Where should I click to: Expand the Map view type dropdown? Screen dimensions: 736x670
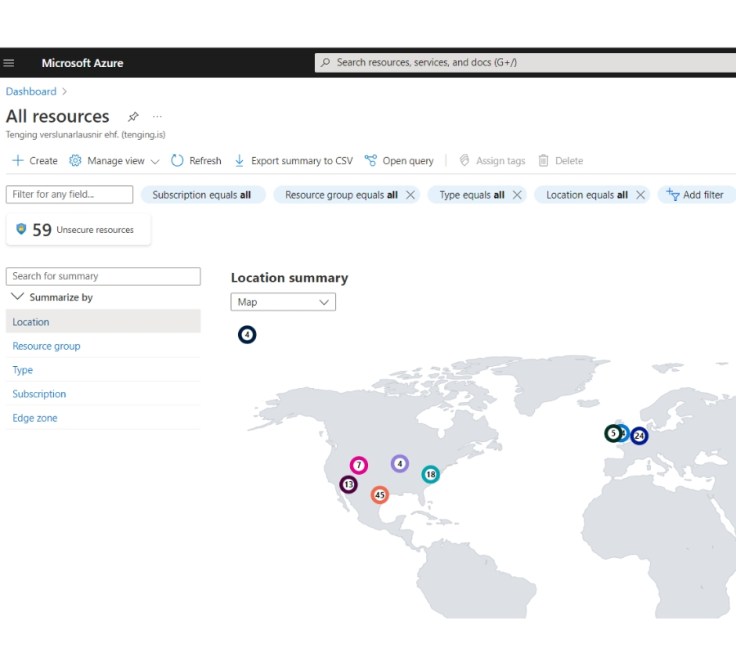[x=283, y=302]
